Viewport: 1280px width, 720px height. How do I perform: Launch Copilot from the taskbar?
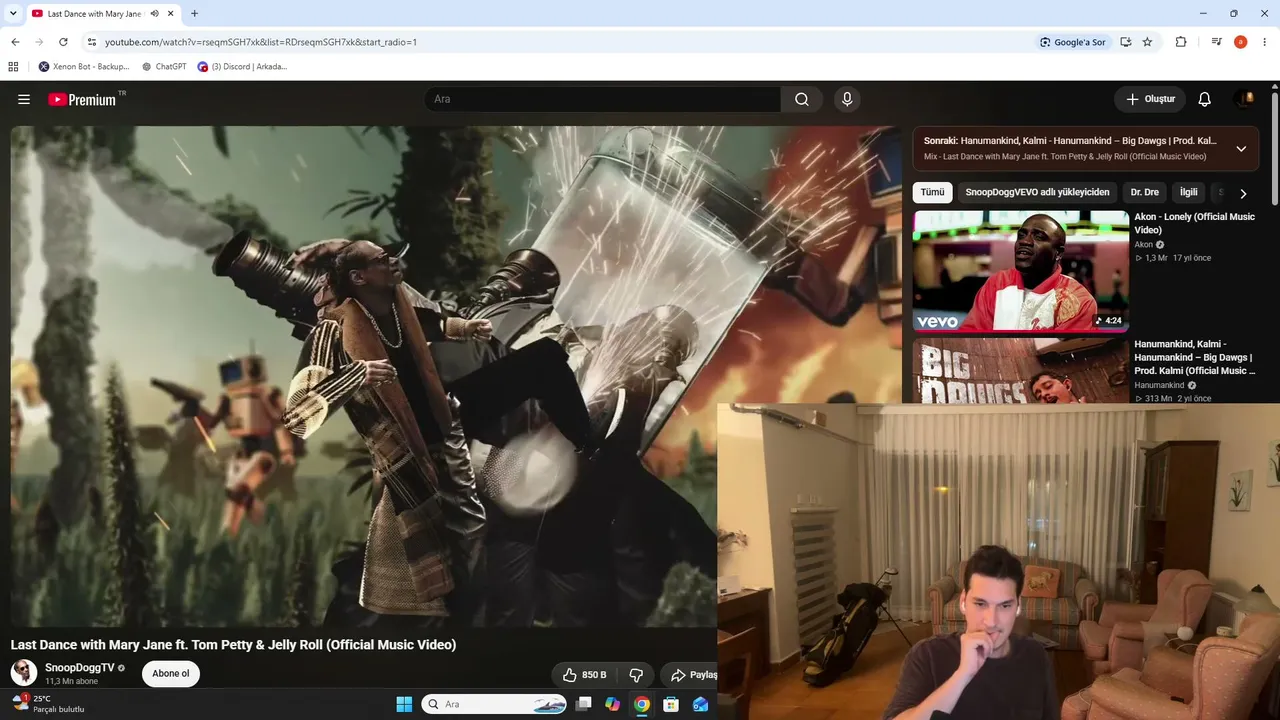coord(613,704)
